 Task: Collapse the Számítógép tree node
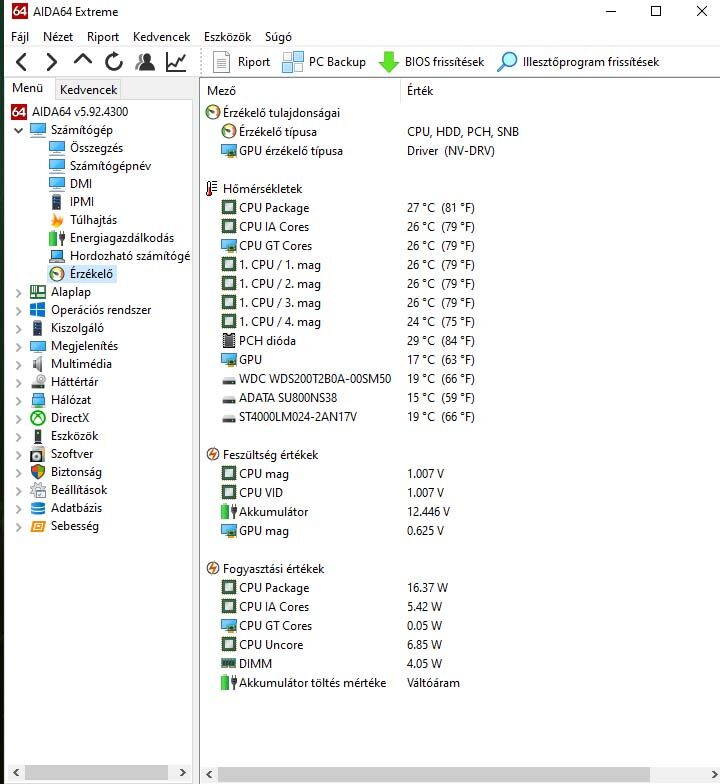coord(18,130)
